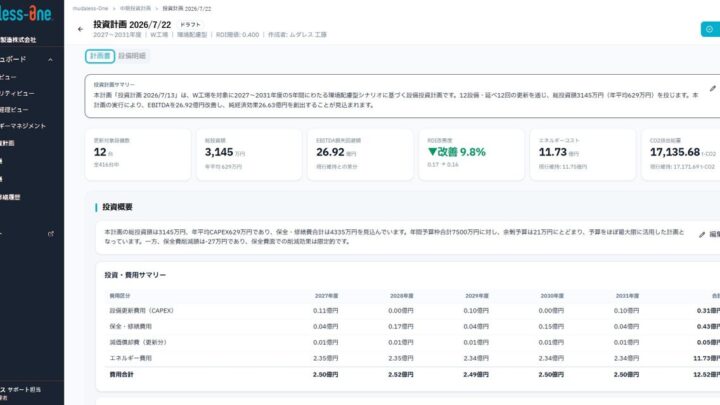
Task: Collapse the ボード sidebar section chevron
Action: click(50, 60)
